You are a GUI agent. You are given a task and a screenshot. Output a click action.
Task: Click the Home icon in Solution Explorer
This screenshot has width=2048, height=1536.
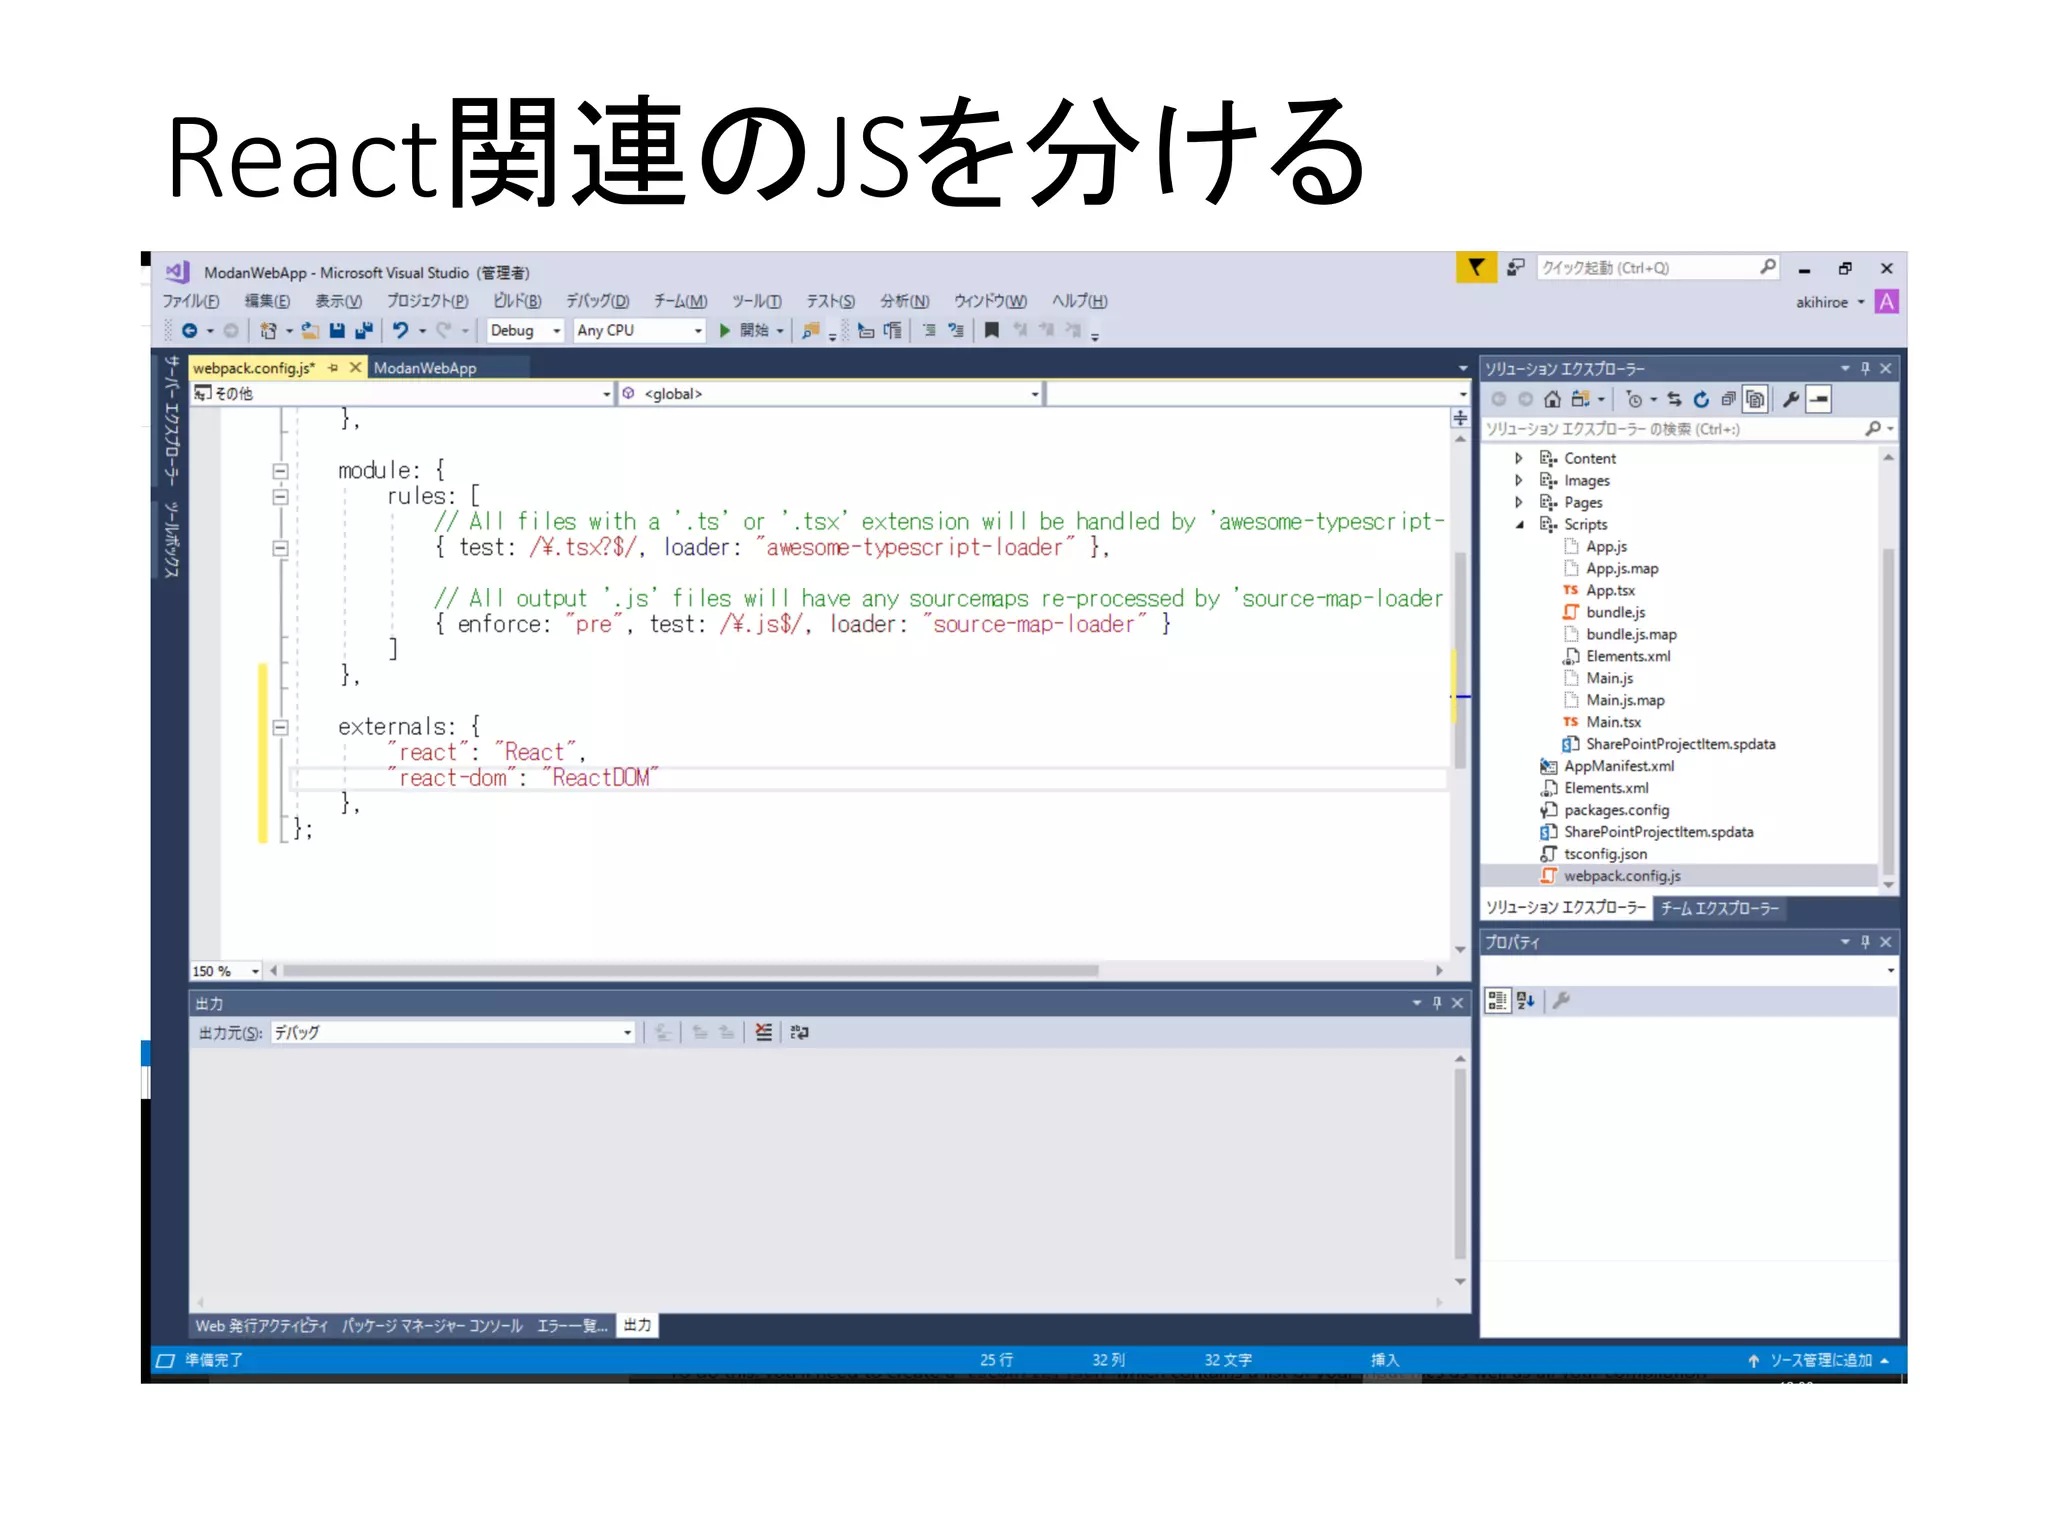click(x=1552, y=400)
